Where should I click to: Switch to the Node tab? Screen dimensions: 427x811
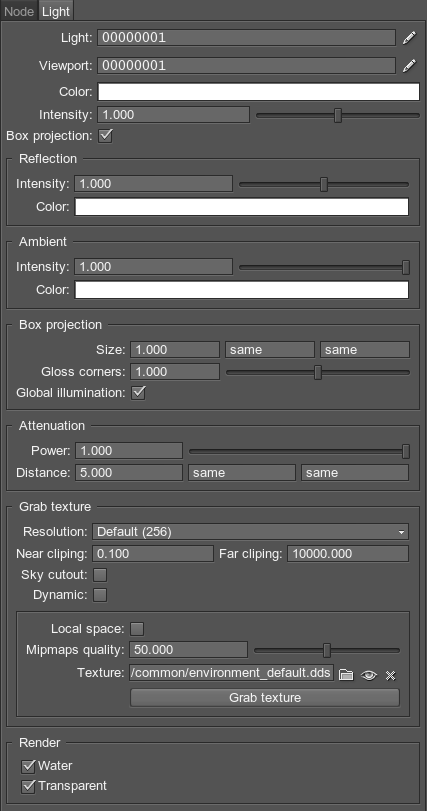point(19,11)
